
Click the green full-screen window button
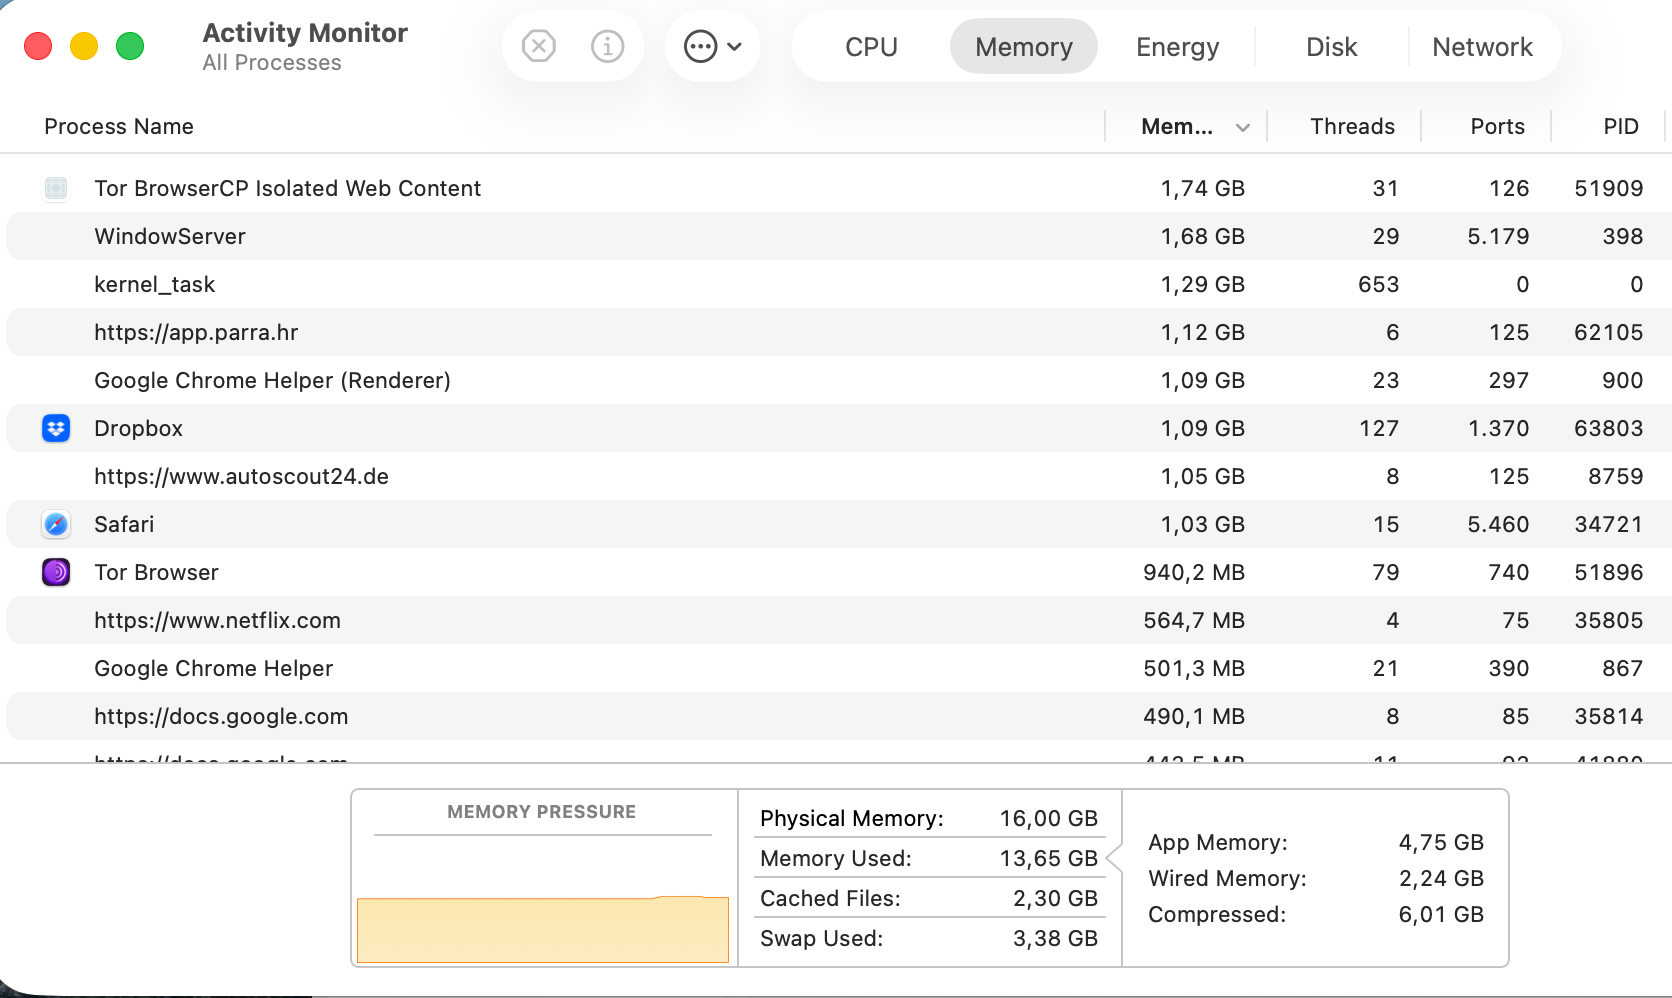130,46
